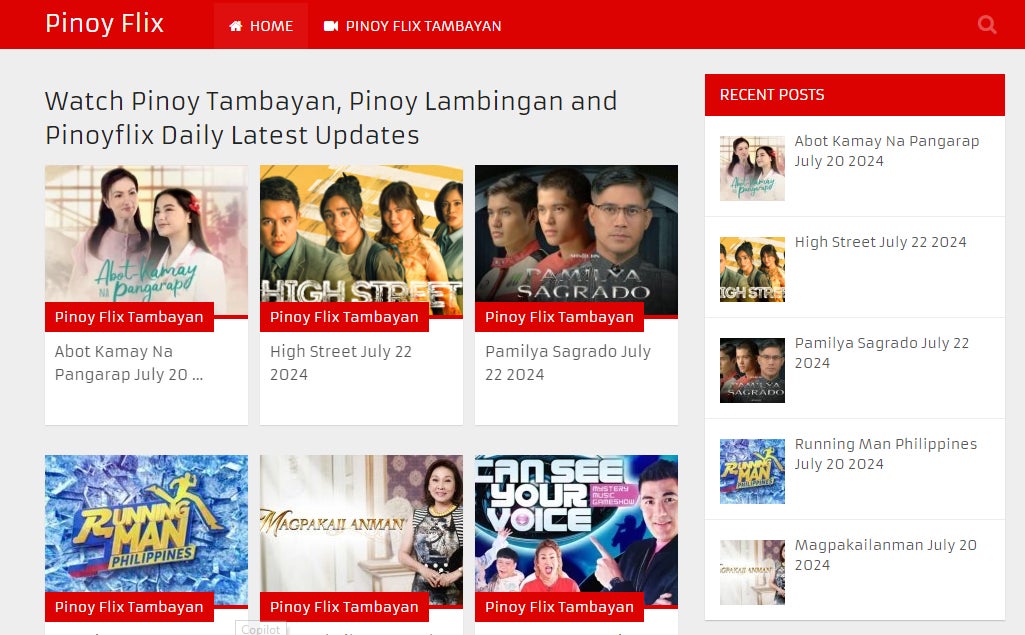The image size is (1025, 635).
Task: Open 'High Street July 22 2024' card title
Action: coord(341,363)
